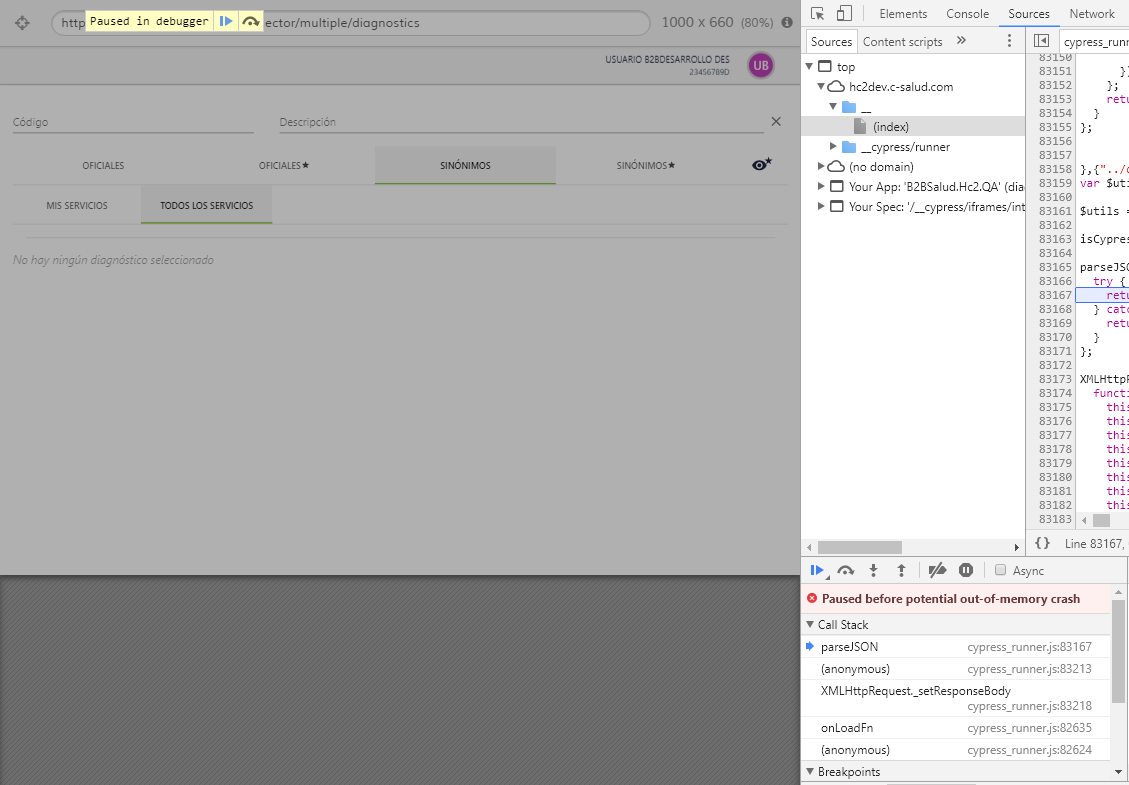Expand the __cypress/runner tree node
The height and width of the screenshot is (785, 1129).
coord(833,146)
